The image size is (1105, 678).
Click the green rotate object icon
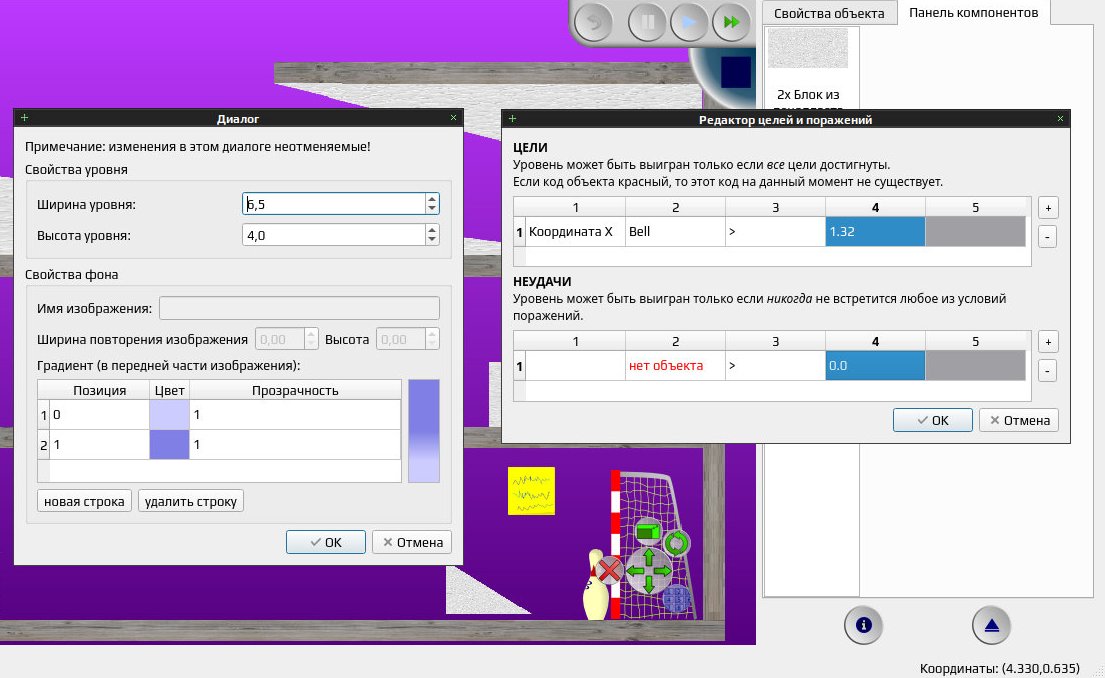tap(677, 543)
